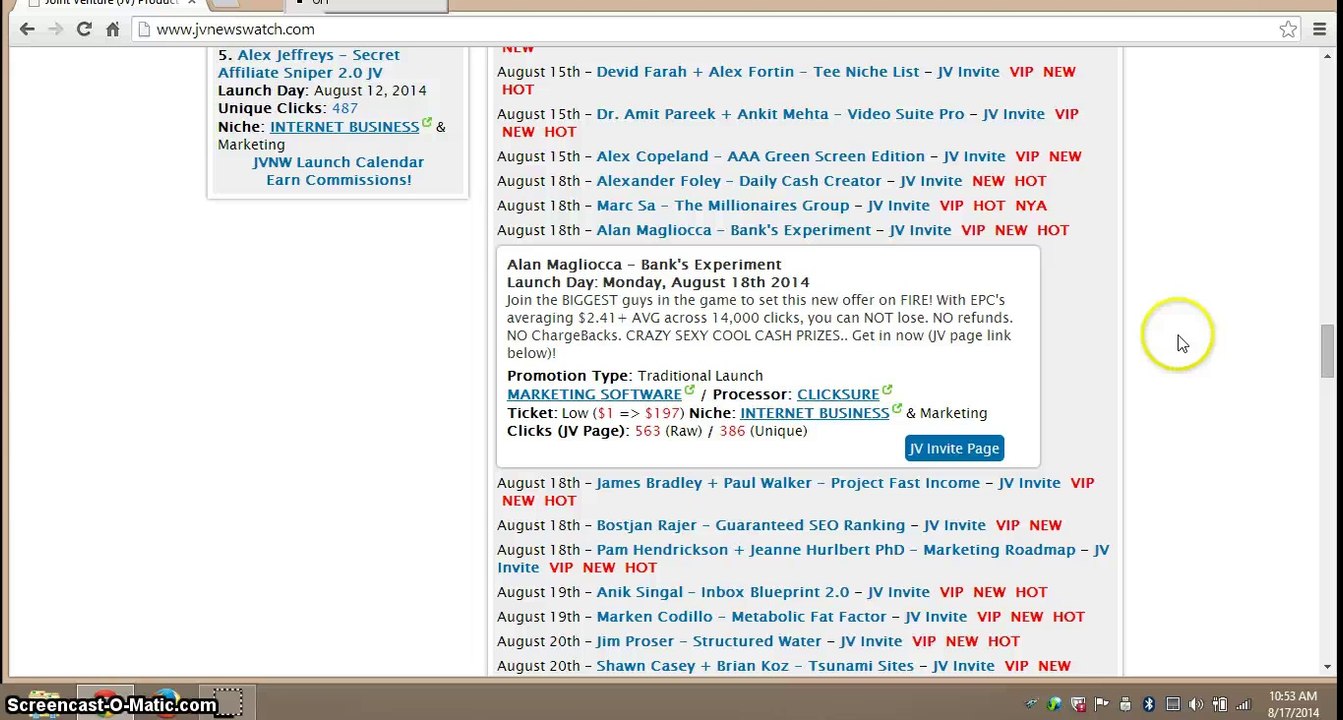Screen dimensions: 1343x720
Task: Open the CLICKSURE processor link
Action: coord(838,394)
